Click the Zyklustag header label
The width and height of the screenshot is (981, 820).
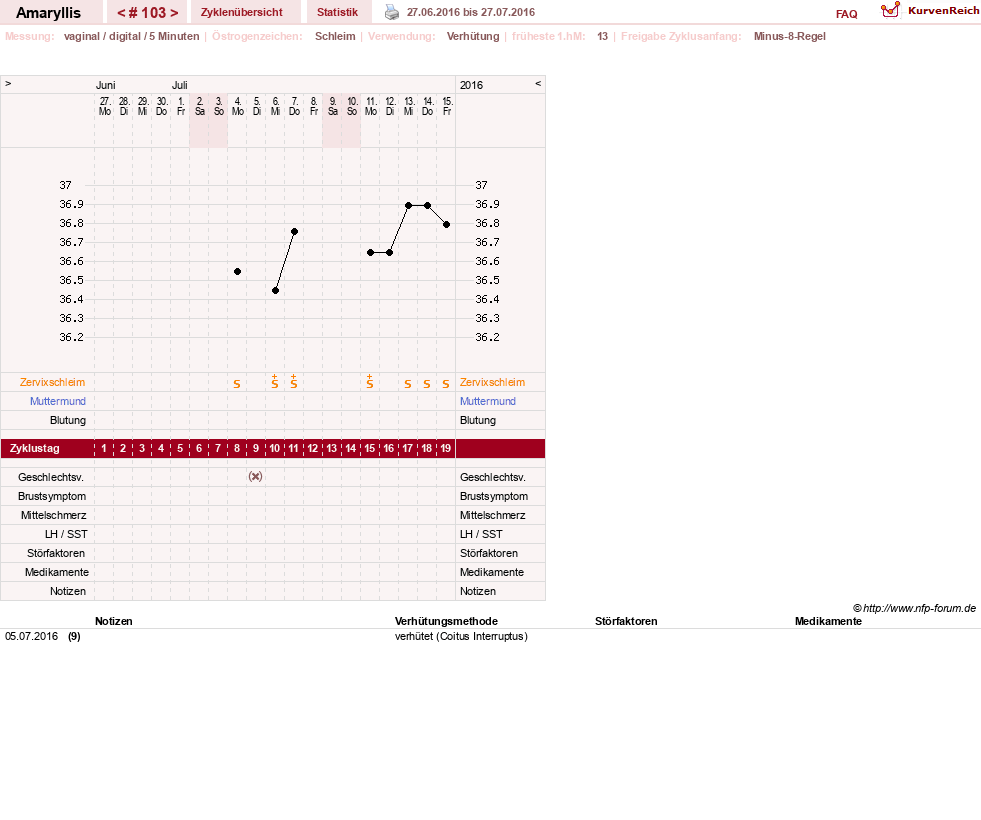(x=34, y=448)
